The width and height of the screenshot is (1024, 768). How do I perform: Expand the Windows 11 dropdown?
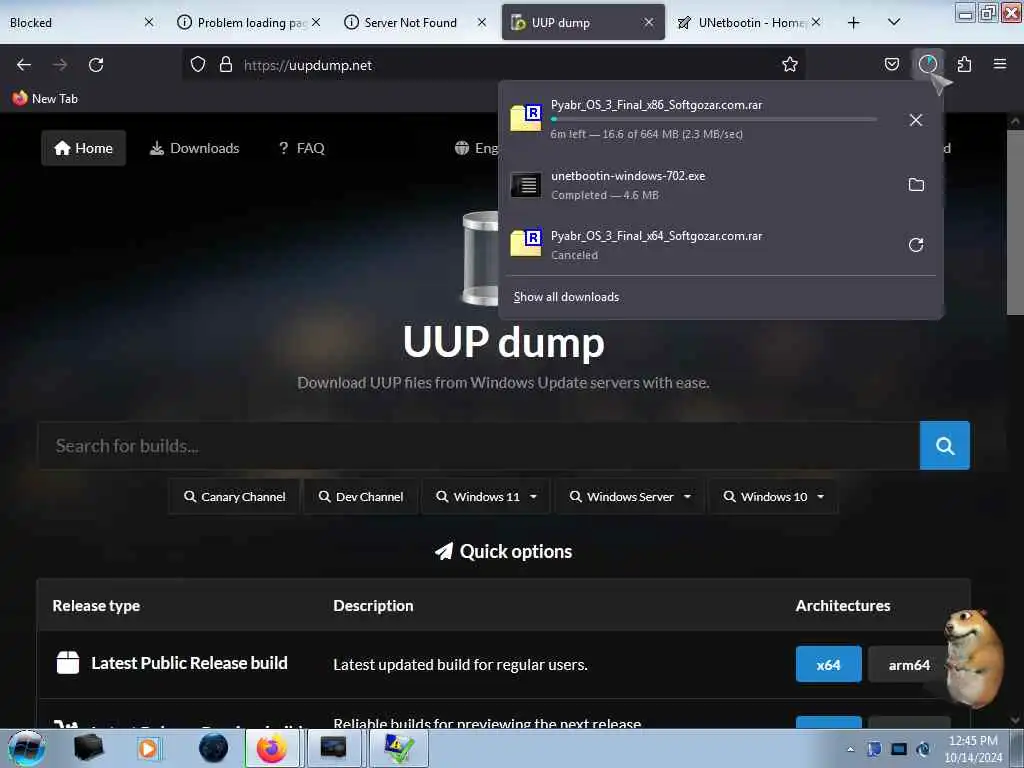point(487,497)
